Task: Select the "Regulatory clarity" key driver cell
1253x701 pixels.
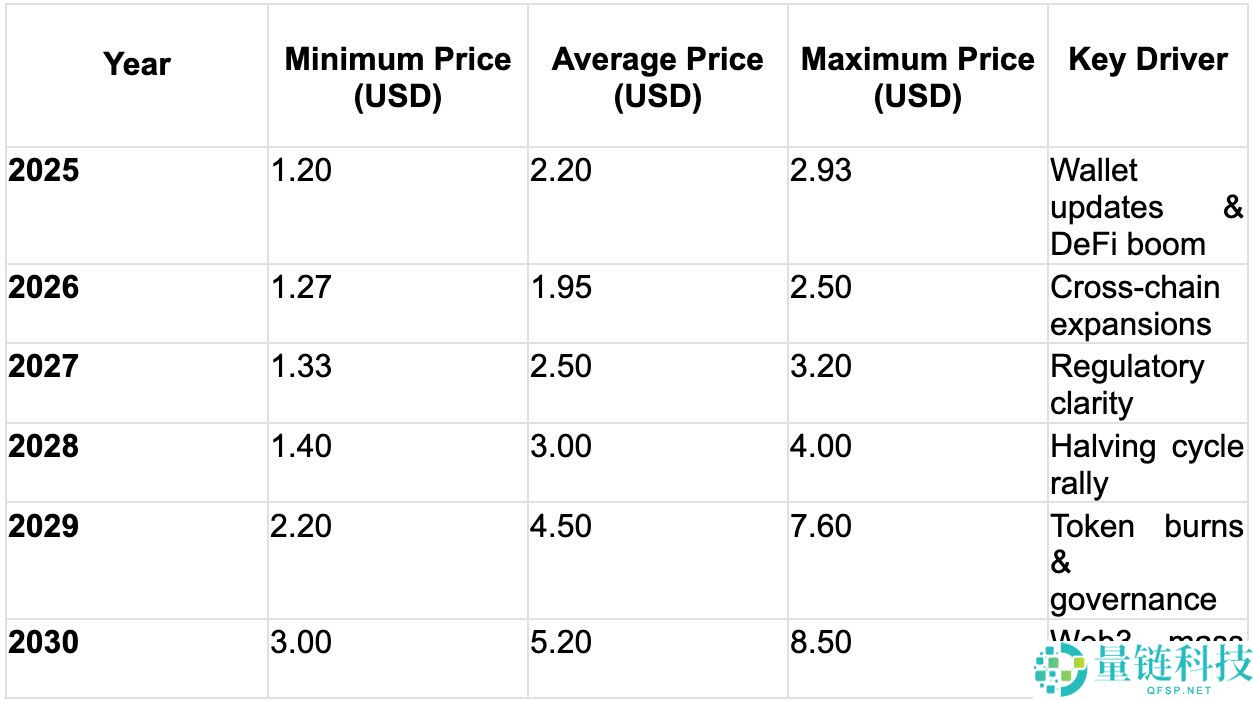Action: (x=1127, y=385)
